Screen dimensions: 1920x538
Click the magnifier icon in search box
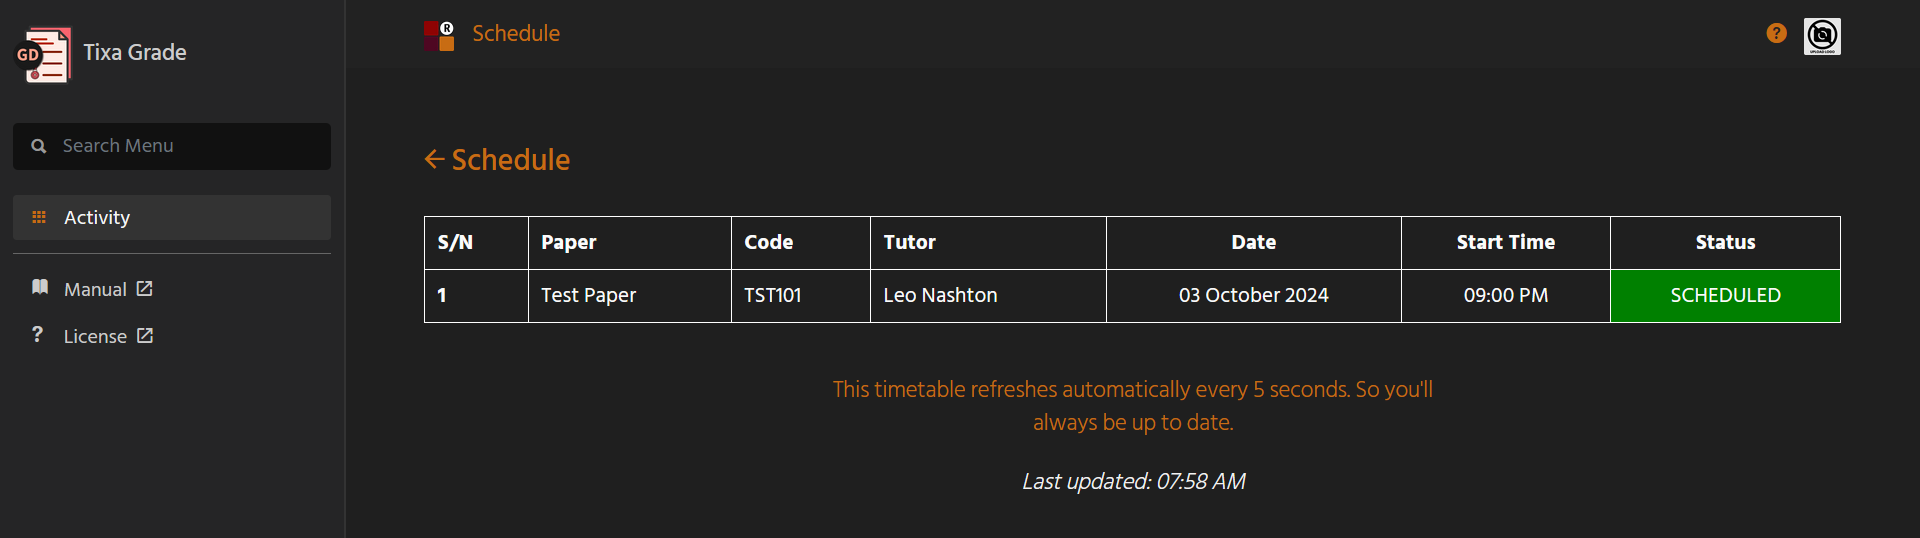[39, 146]
